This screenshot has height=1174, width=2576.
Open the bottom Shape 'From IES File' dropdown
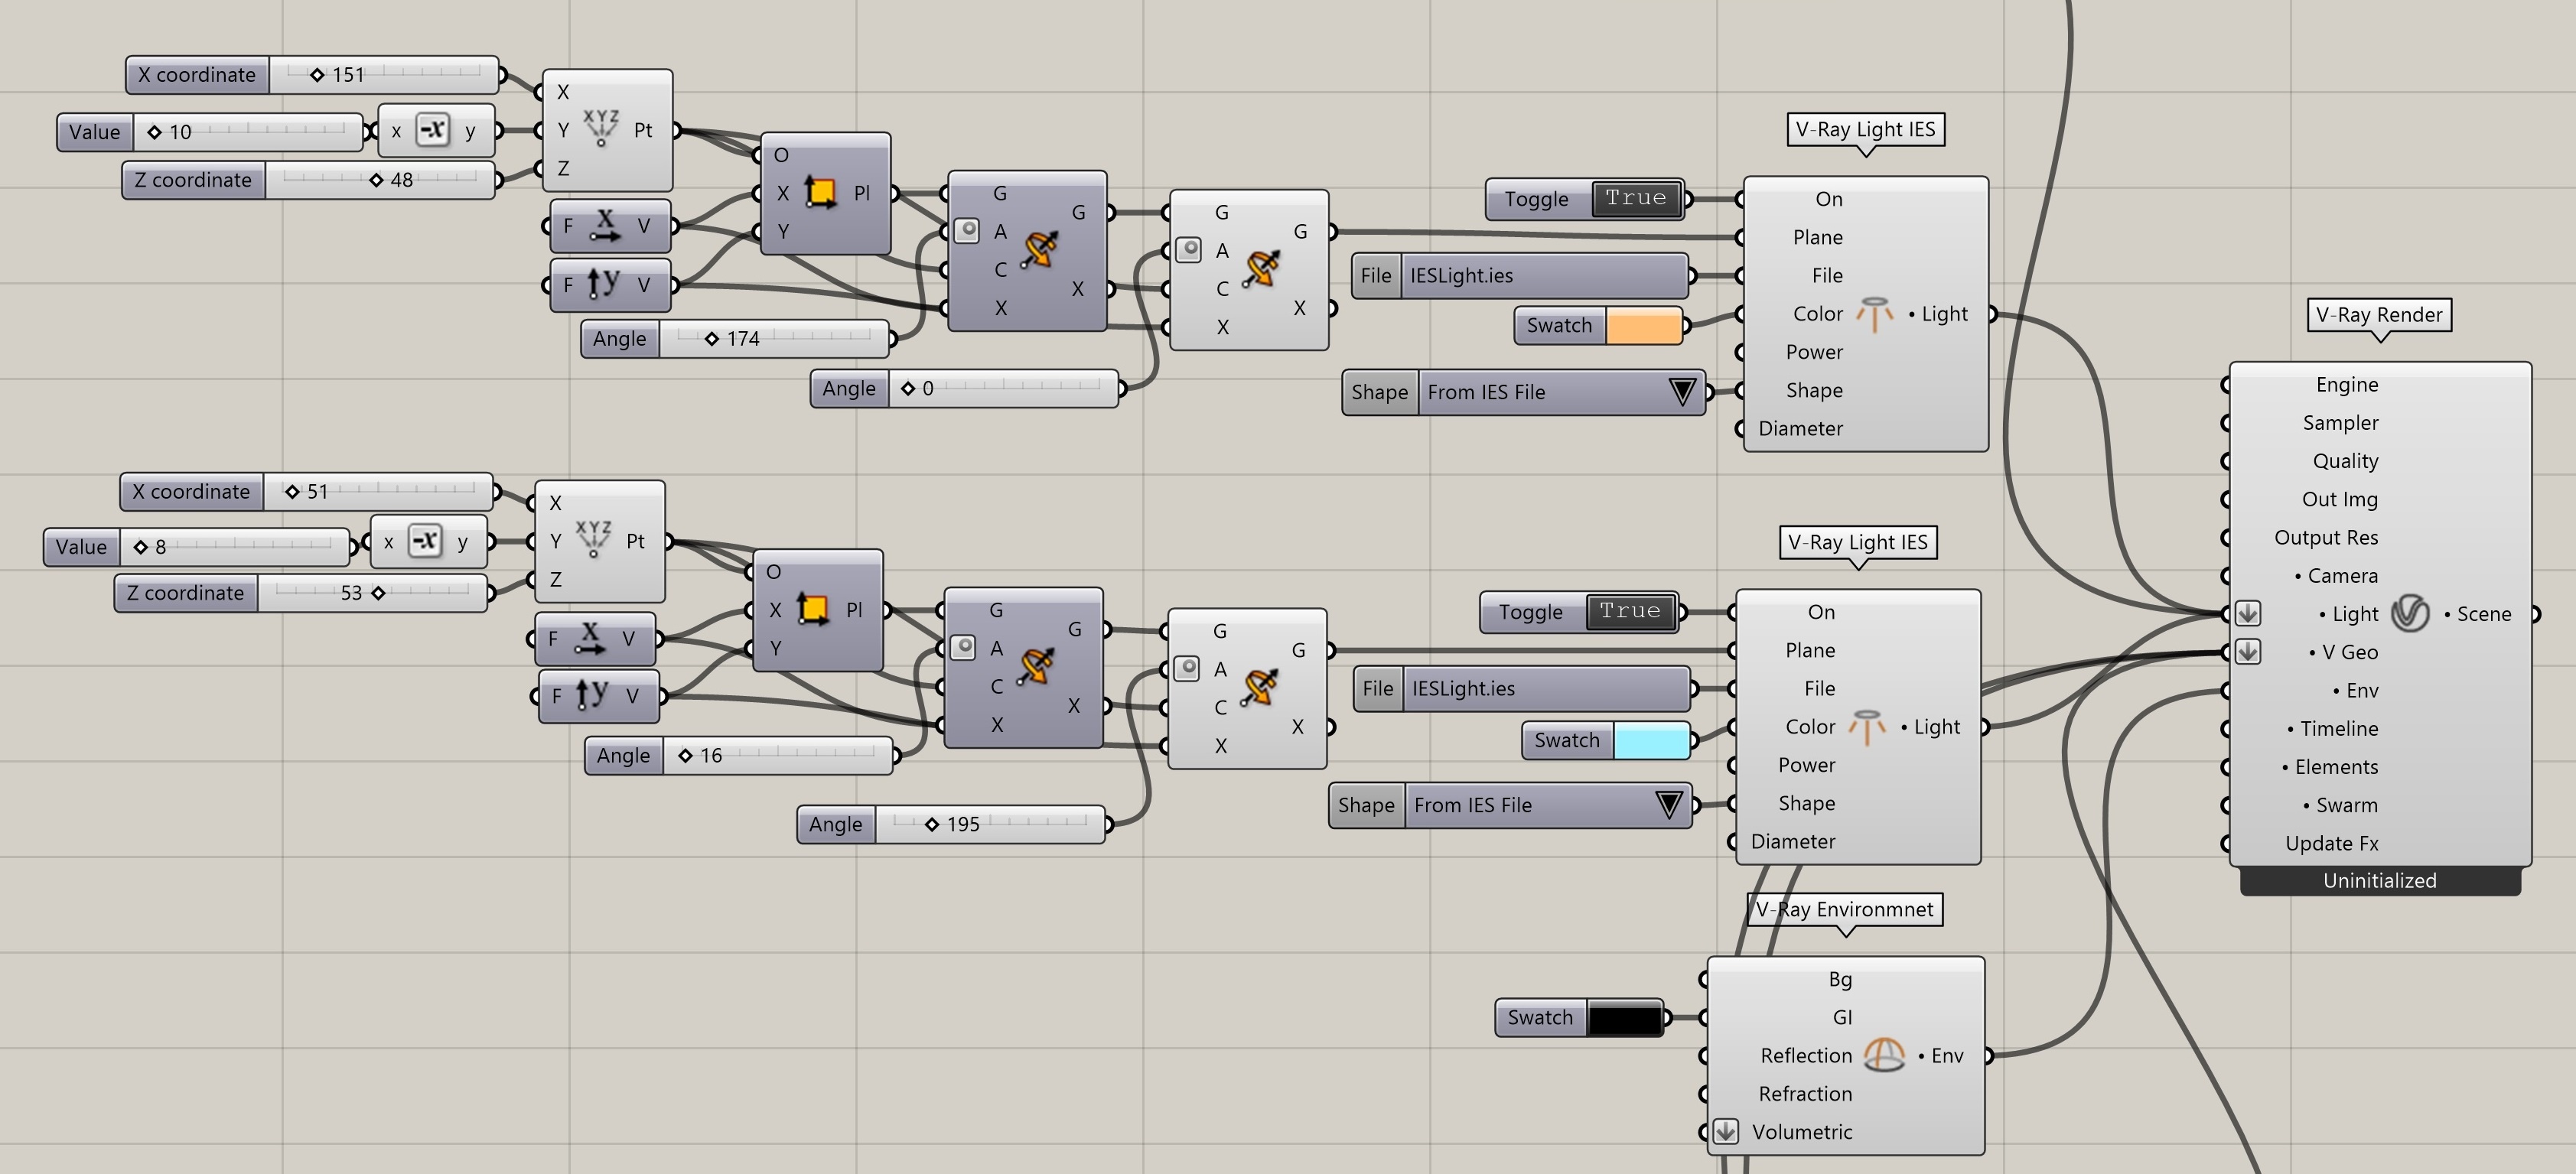[x=1668, y=804]
